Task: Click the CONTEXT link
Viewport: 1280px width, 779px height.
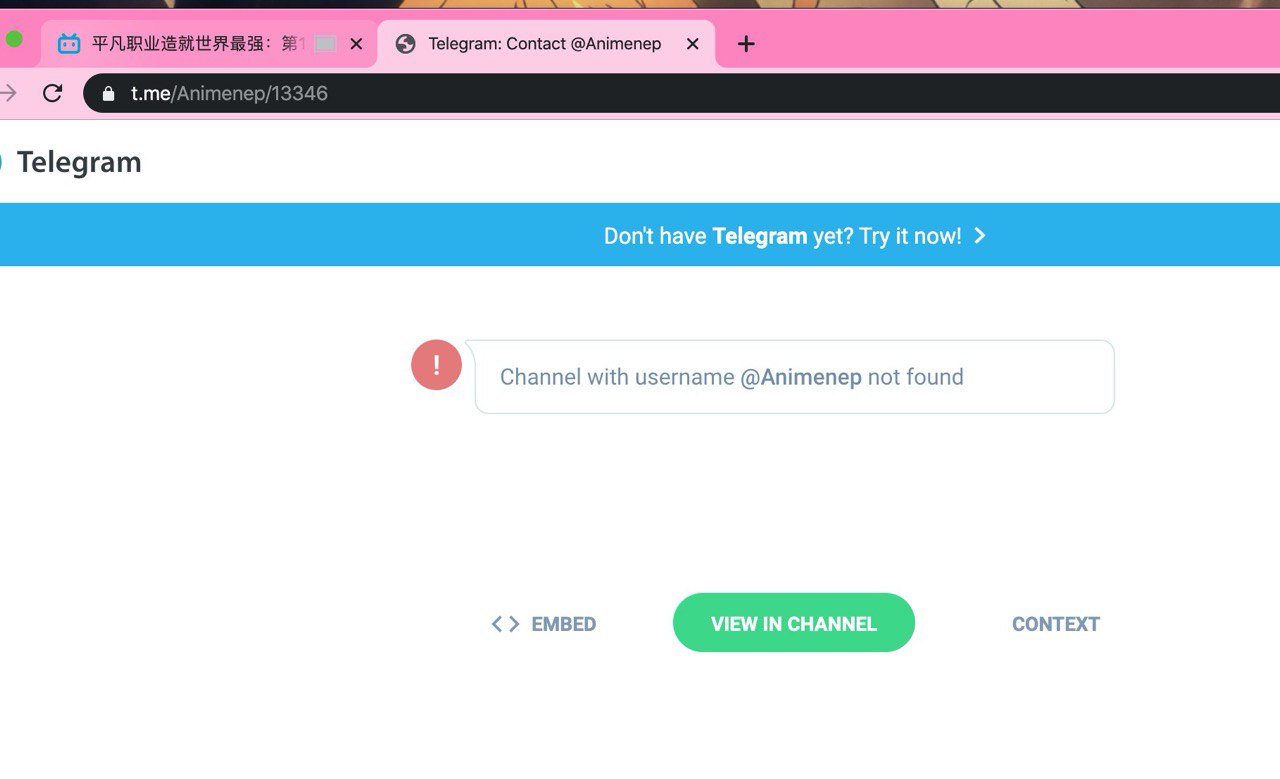Action: [1056, 624]
